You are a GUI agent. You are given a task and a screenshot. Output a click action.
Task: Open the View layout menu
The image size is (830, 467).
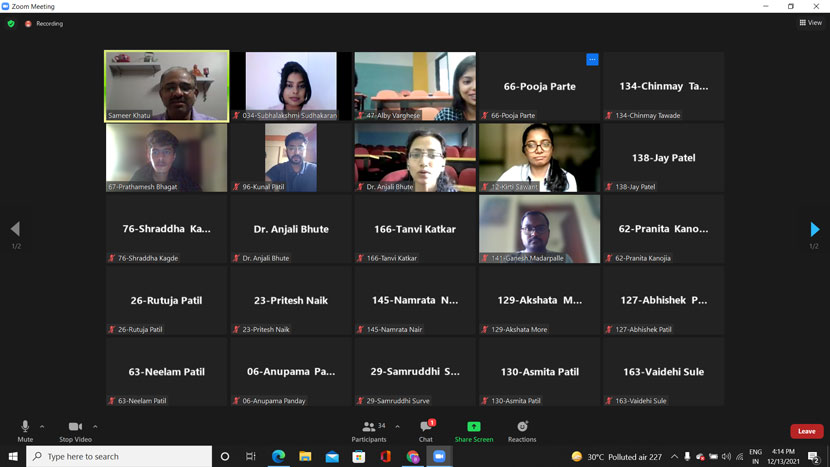[x=811, y=23]
